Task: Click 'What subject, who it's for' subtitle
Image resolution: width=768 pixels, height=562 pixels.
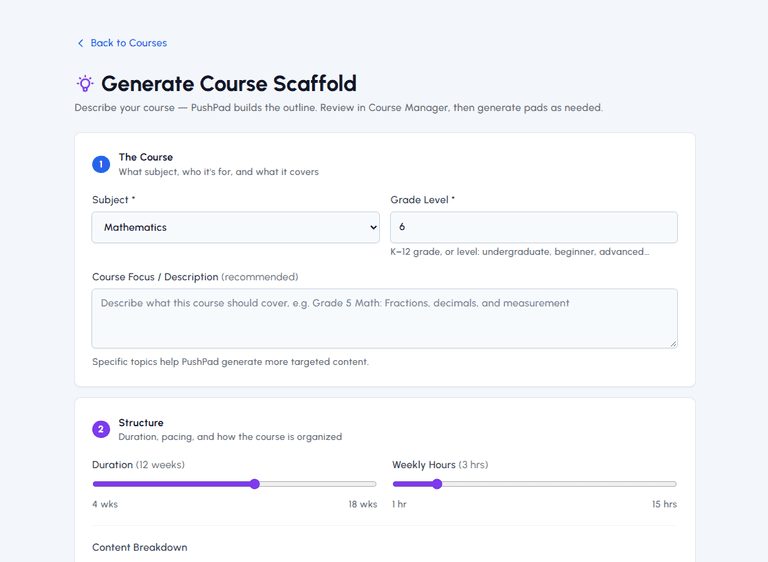Action: [x=218, y=172]
